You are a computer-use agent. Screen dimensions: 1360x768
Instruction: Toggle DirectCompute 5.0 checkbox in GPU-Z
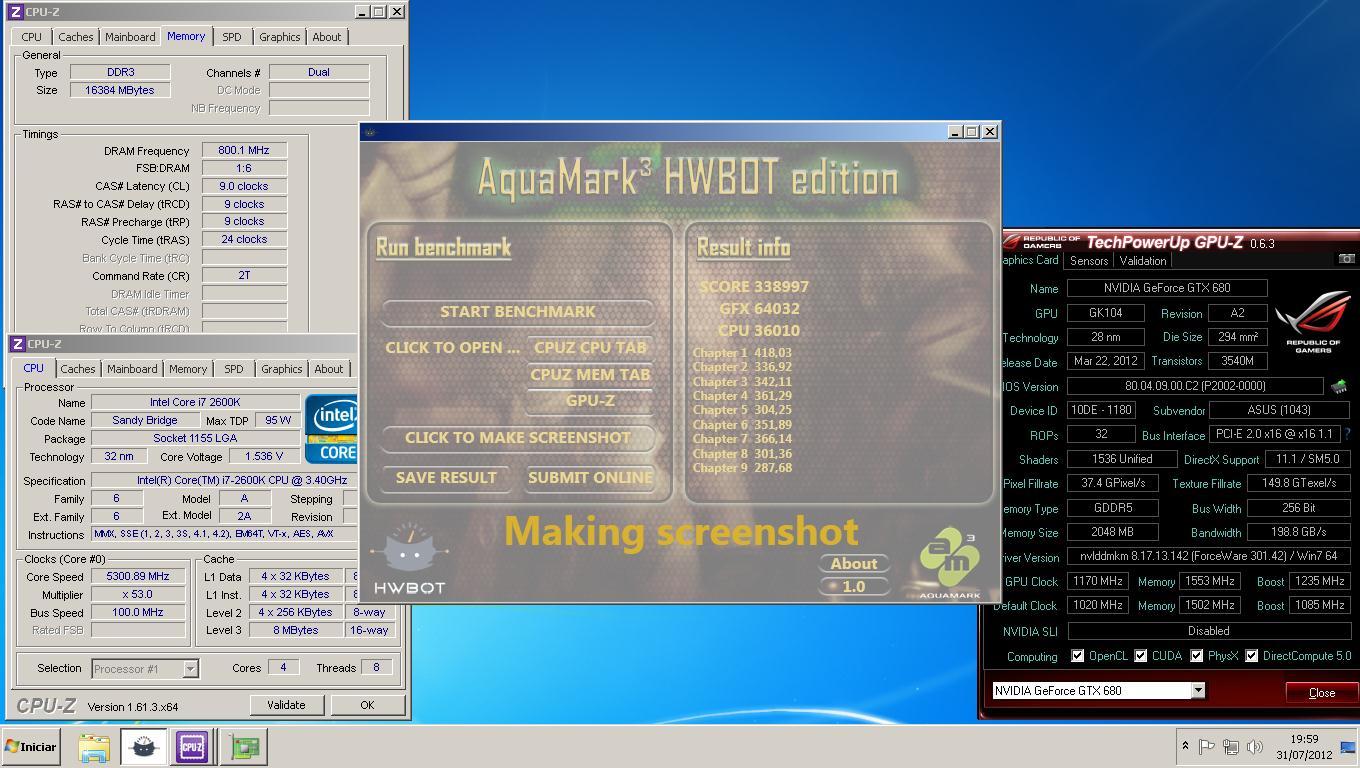(1251, 656)
